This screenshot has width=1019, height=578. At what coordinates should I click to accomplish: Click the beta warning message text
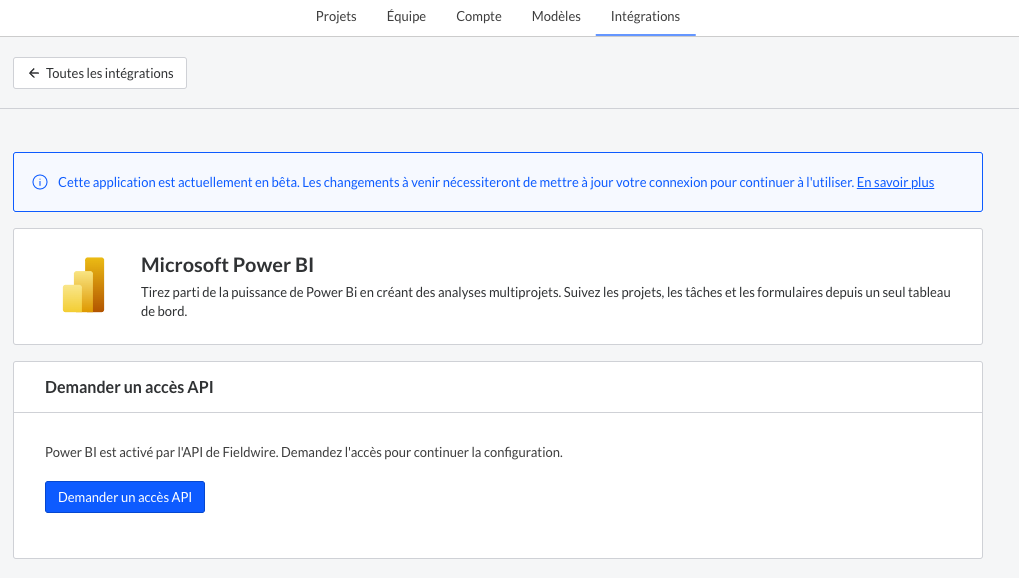pos(456,182)
